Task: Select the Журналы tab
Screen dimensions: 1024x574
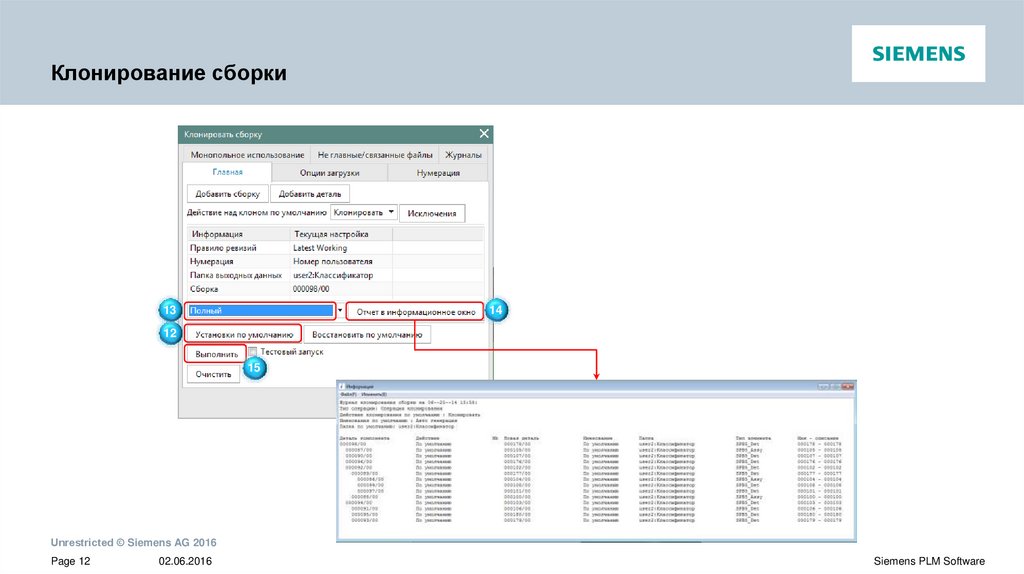Action: [462, 155]
